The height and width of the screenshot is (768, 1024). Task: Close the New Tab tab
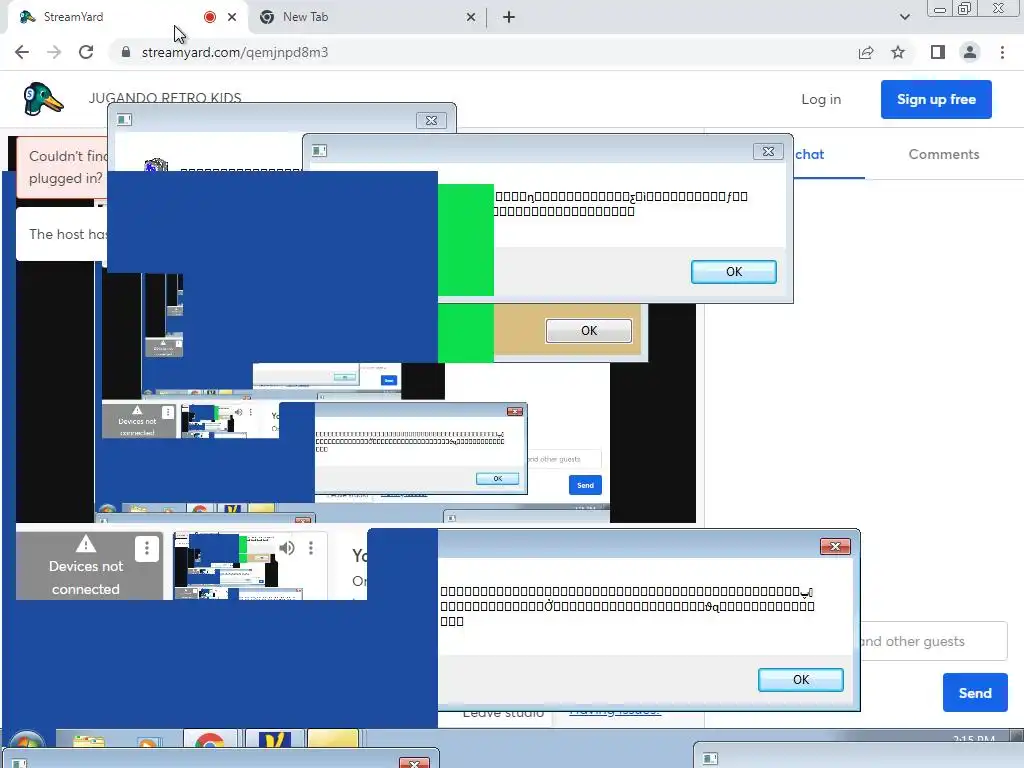pyautogui.click(x=471, y=17)
